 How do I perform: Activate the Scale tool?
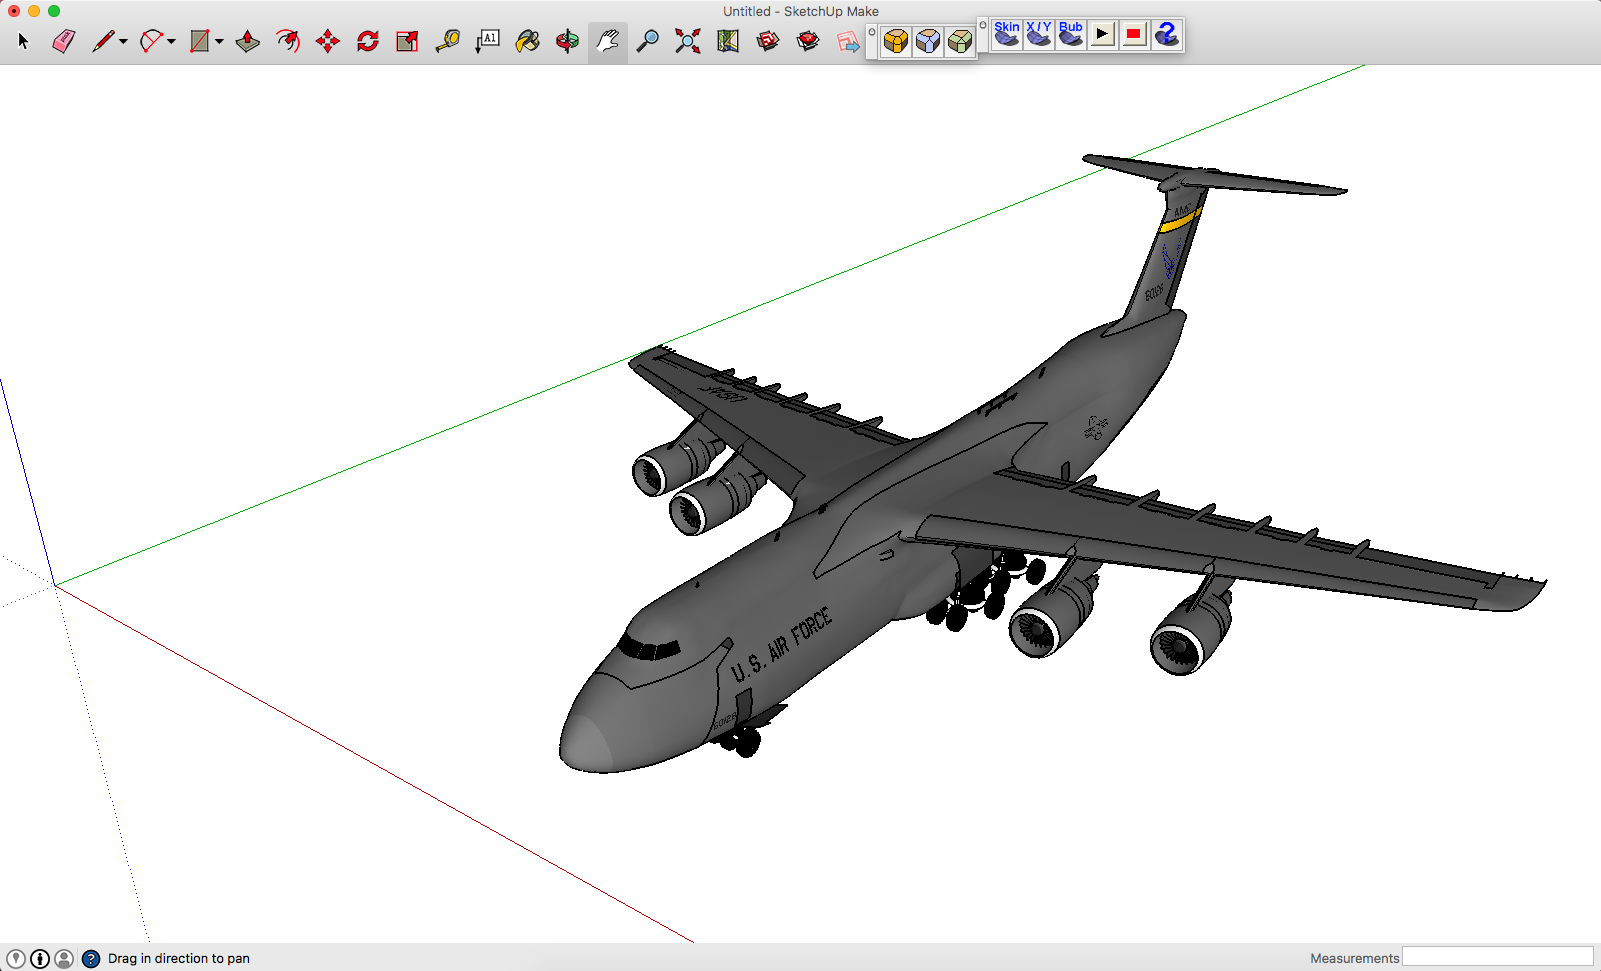pyautogui.click(x=407, y=41)
